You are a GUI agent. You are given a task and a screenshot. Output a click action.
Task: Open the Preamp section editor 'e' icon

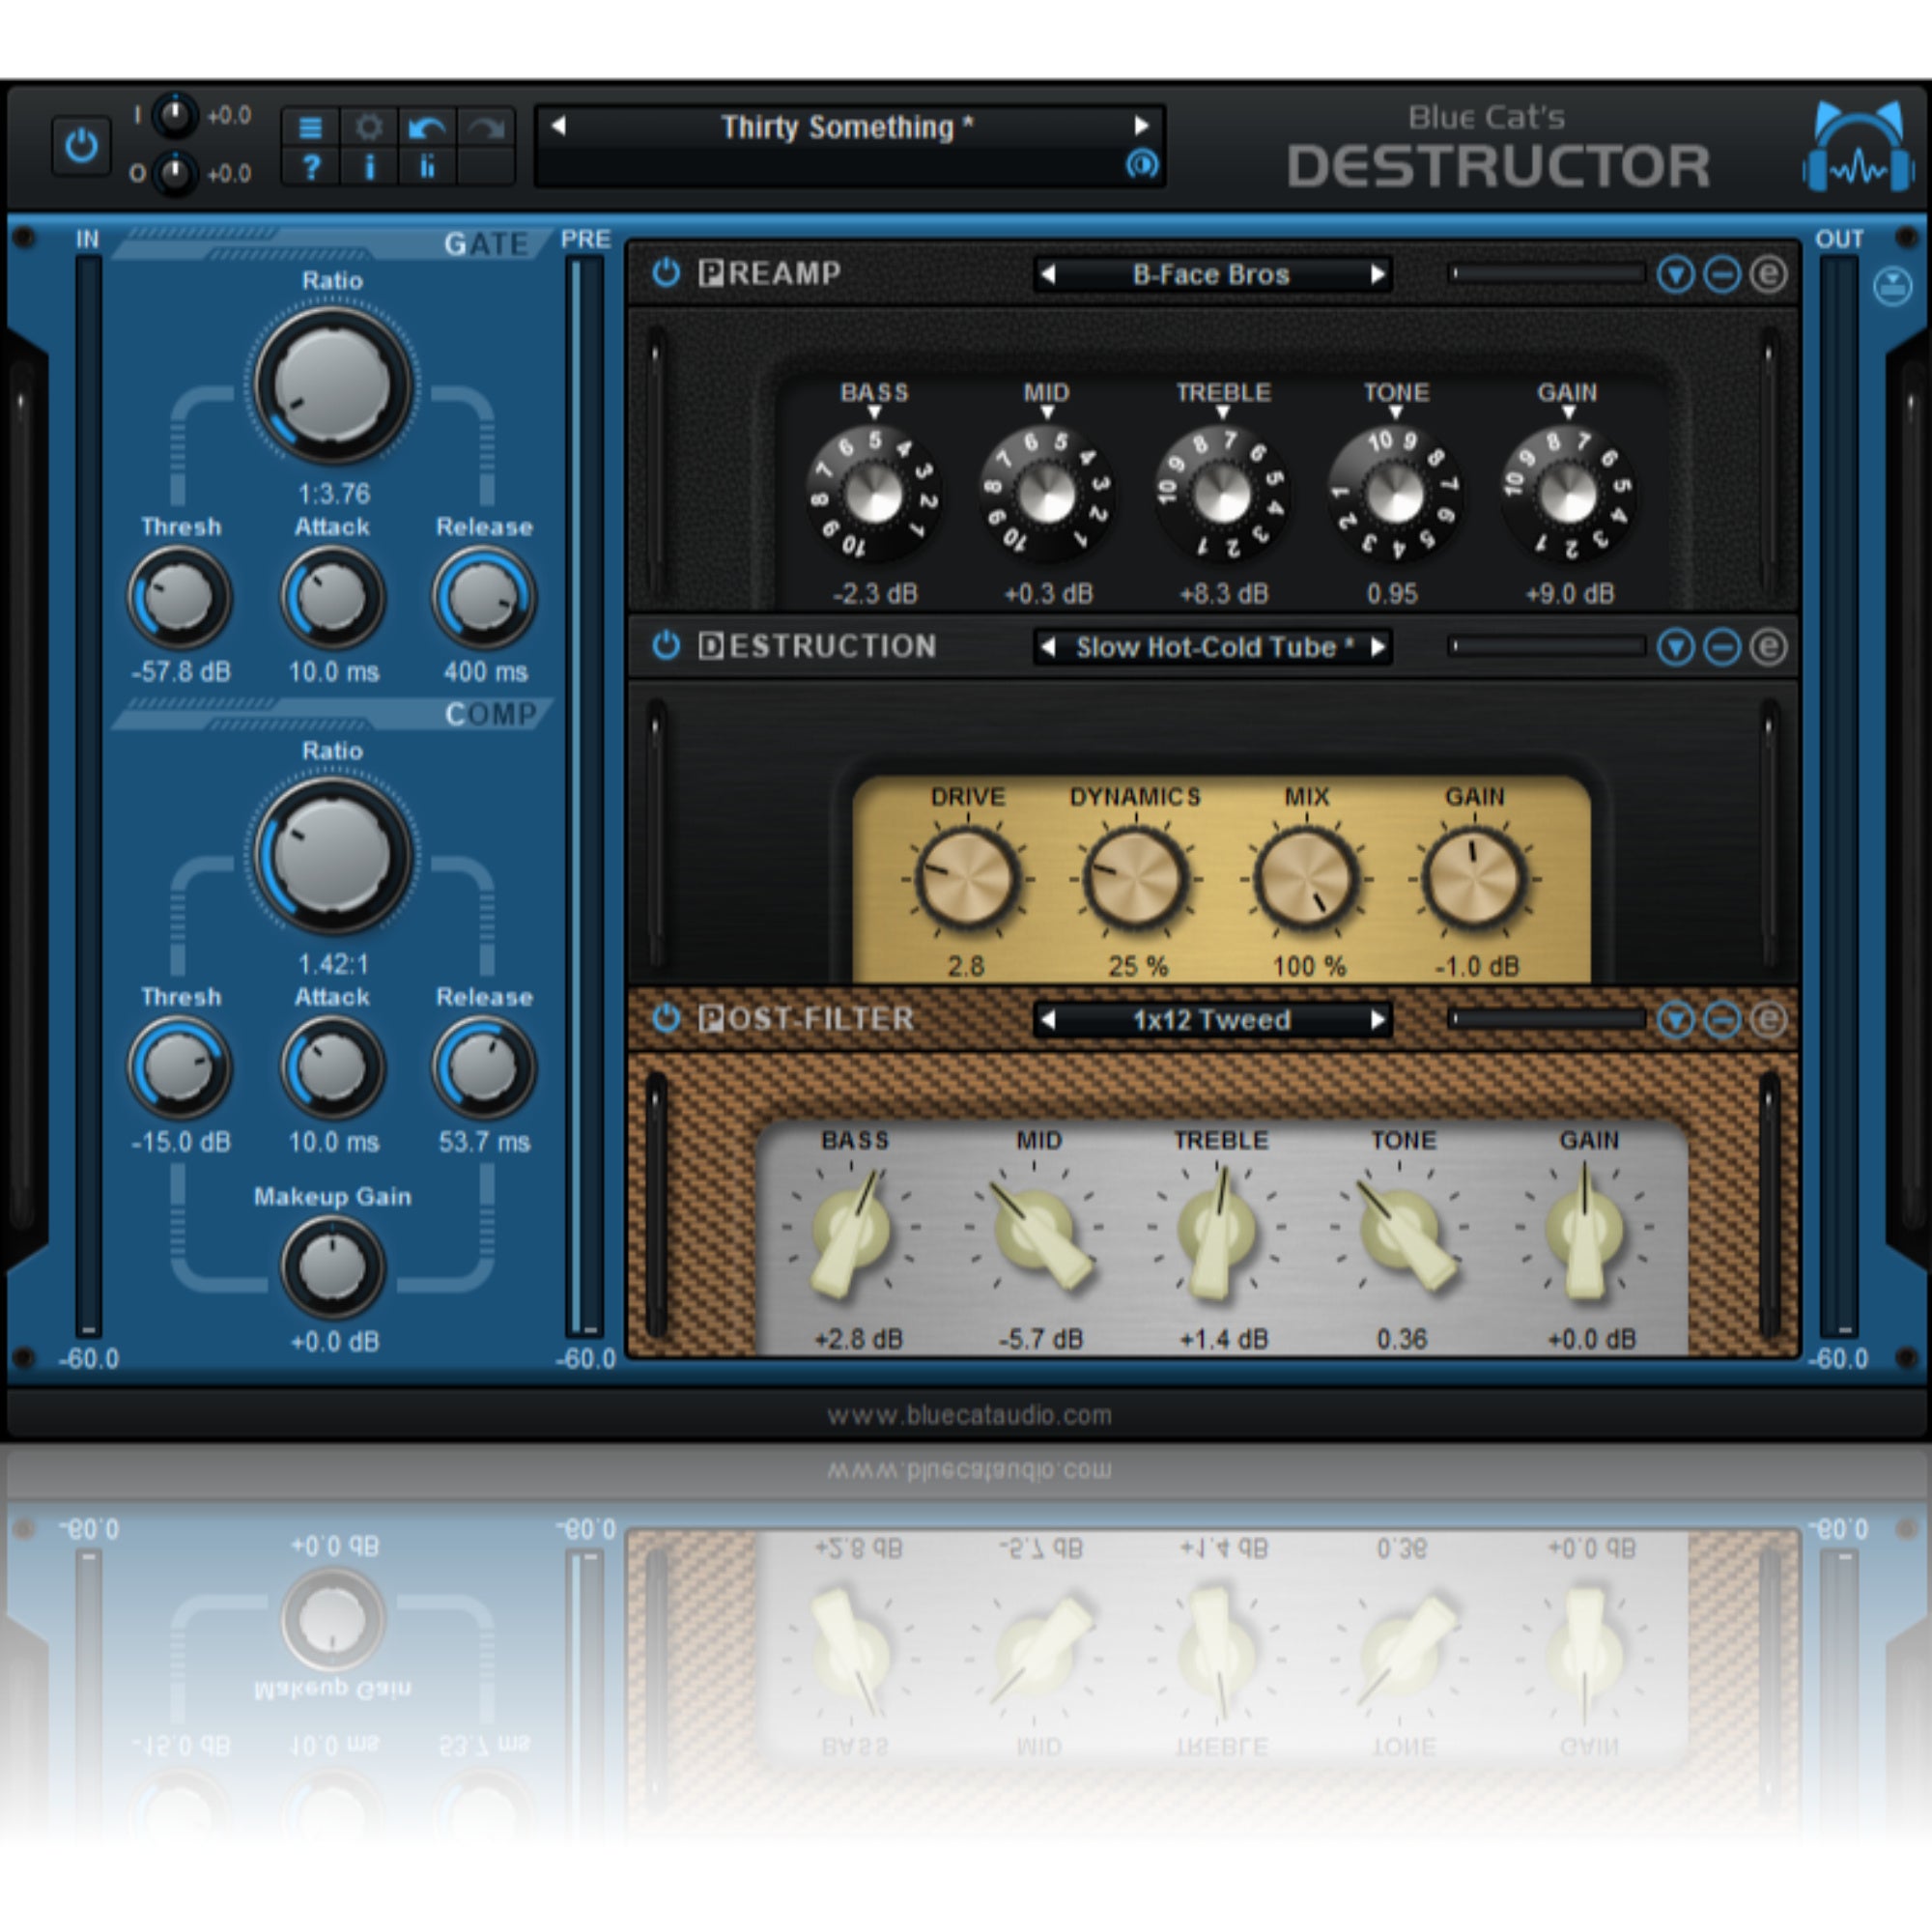coord(1768,274)
